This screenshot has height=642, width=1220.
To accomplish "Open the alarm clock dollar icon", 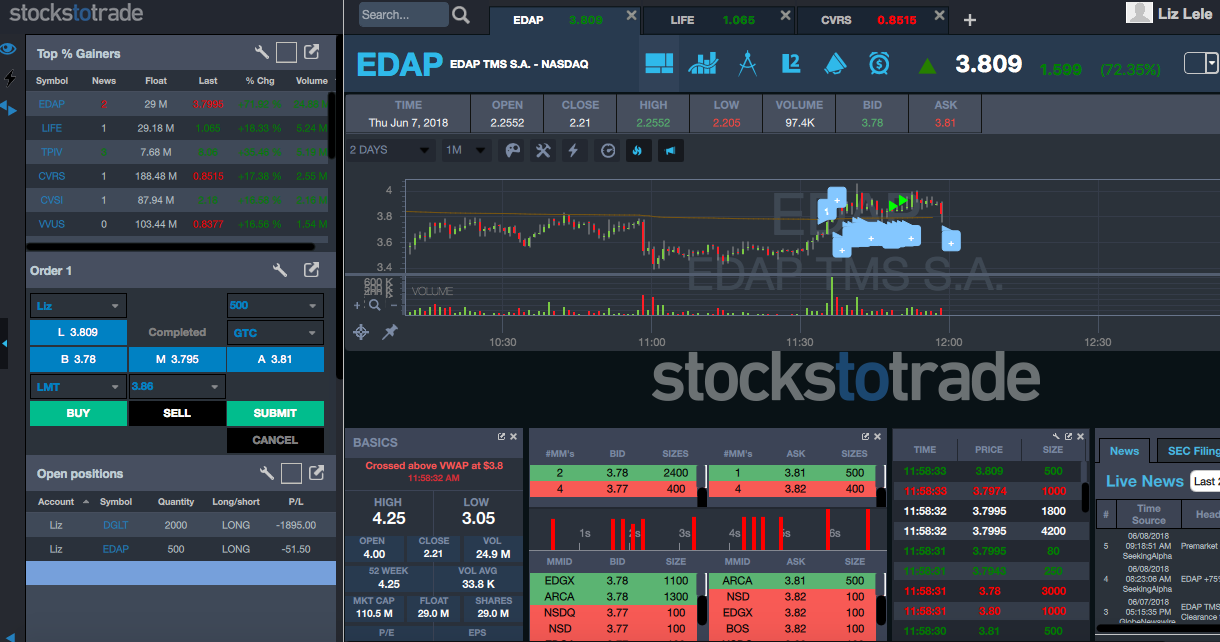I will coord(879,64).
